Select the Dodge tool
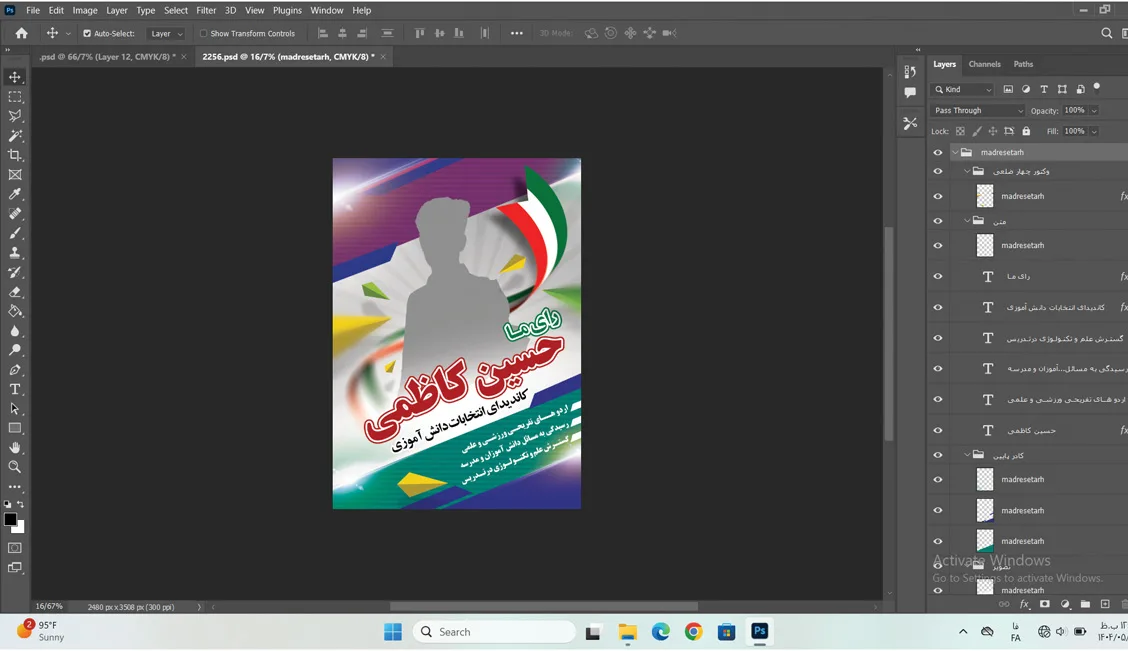Viewport: 1128px width, 651px height. click(14, 350)
